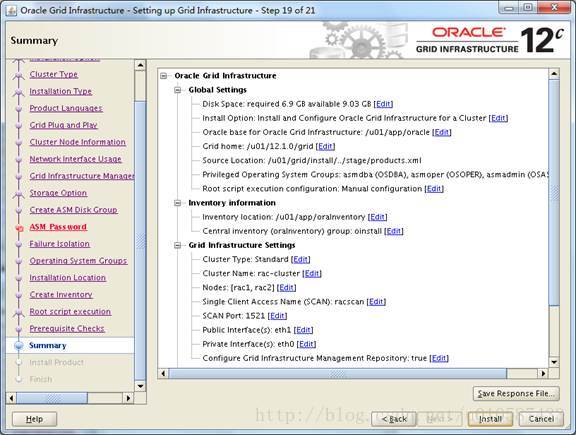Jump to Cluster Node Information step
576x435 pixels.
(x=78, y=142)
